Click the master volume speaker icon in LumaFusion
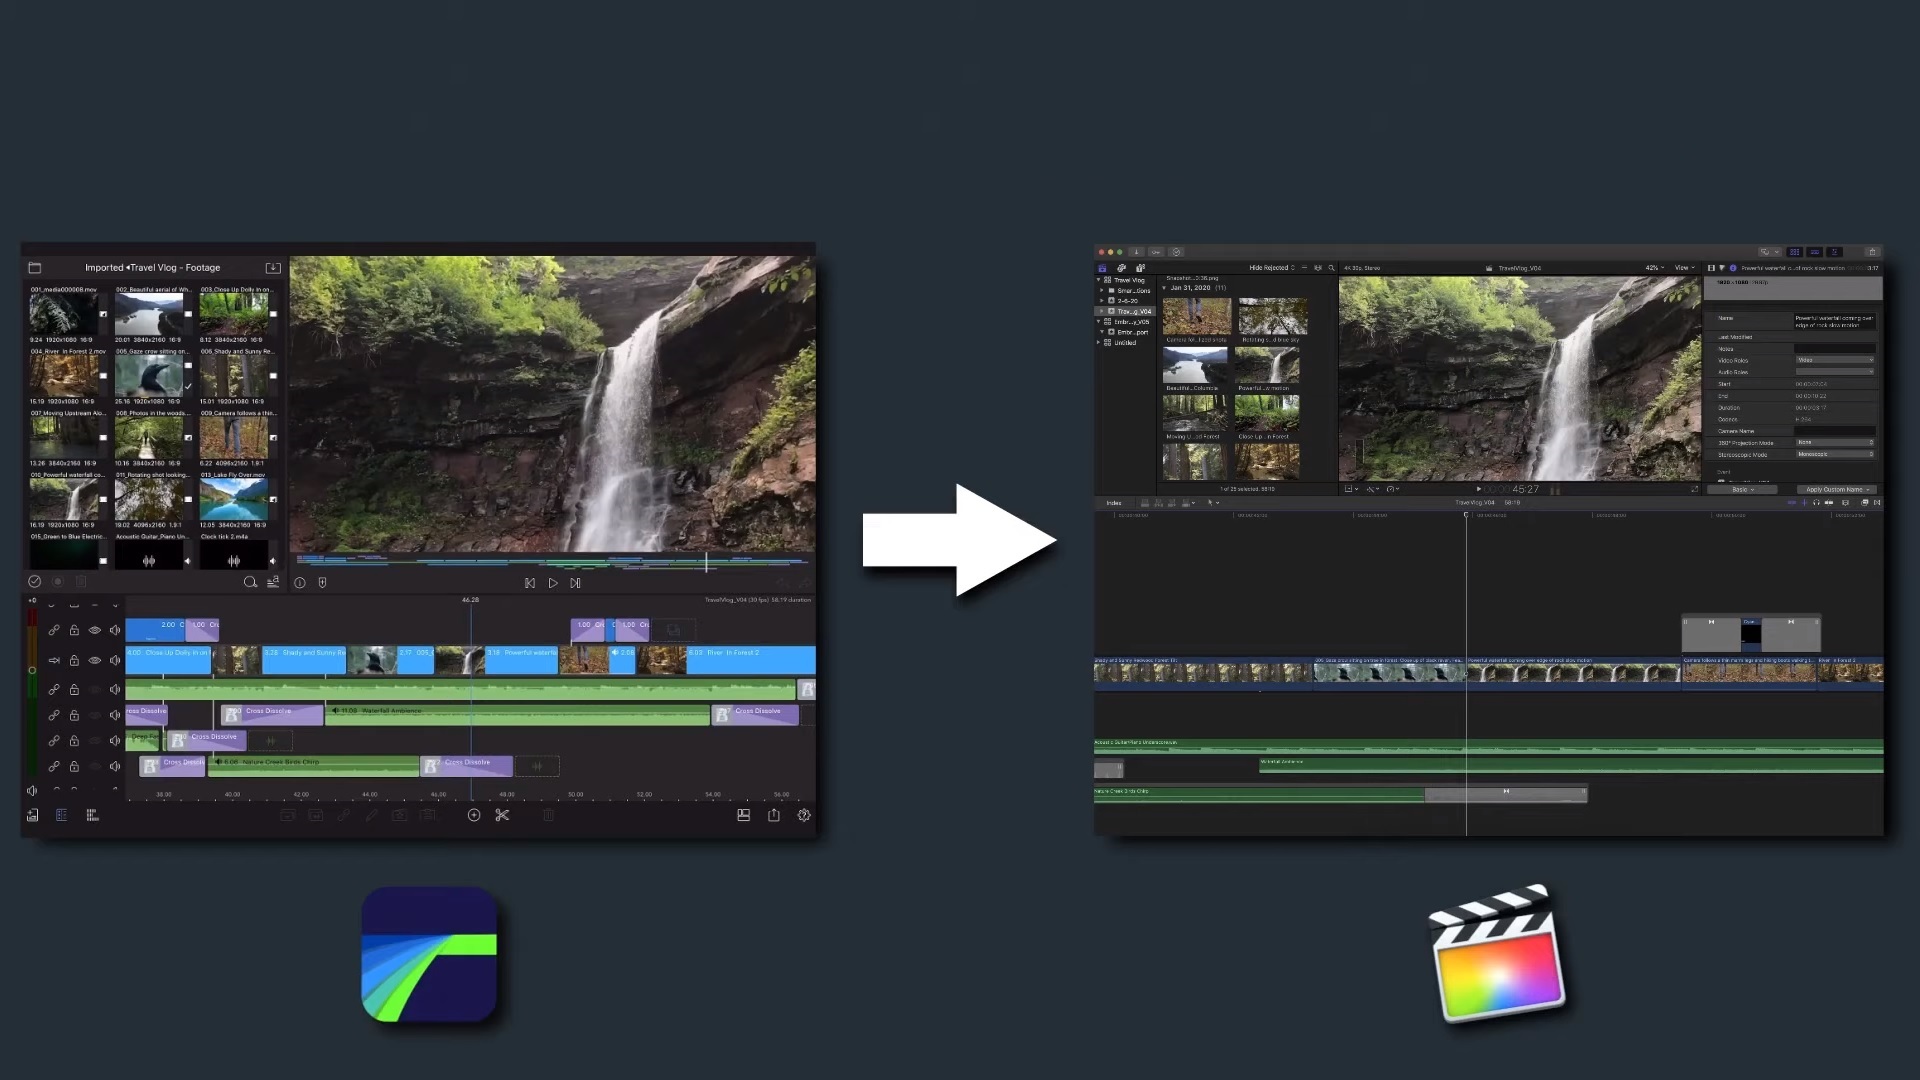1920x1080 pixels. [32, 791]
